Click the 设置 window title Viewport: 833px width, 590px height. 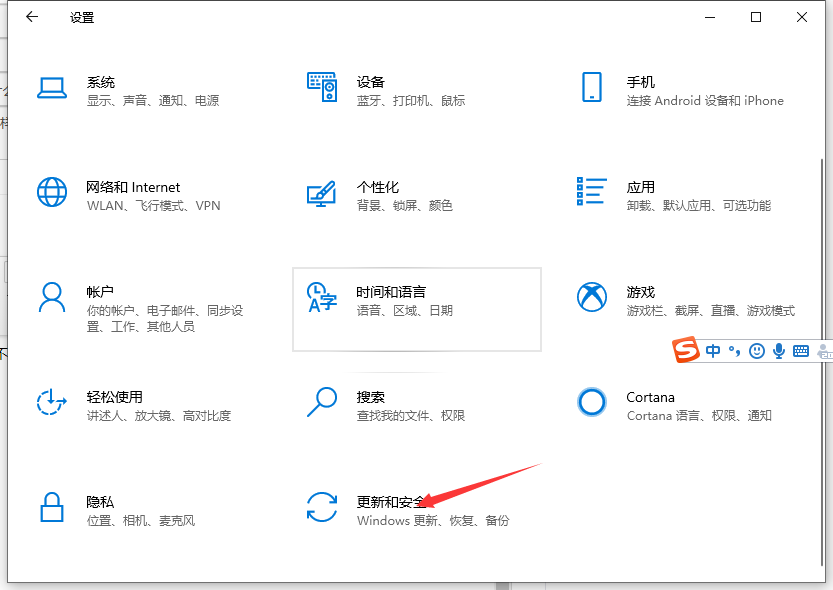82,18
